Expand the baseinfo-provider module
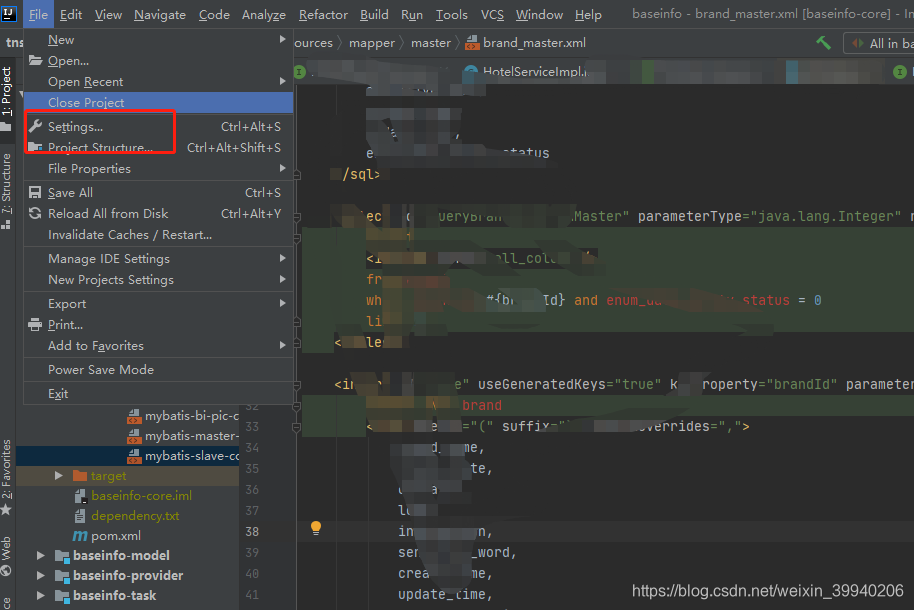The width and height of the screenshot is (914, 610). (x=41, y=575)
